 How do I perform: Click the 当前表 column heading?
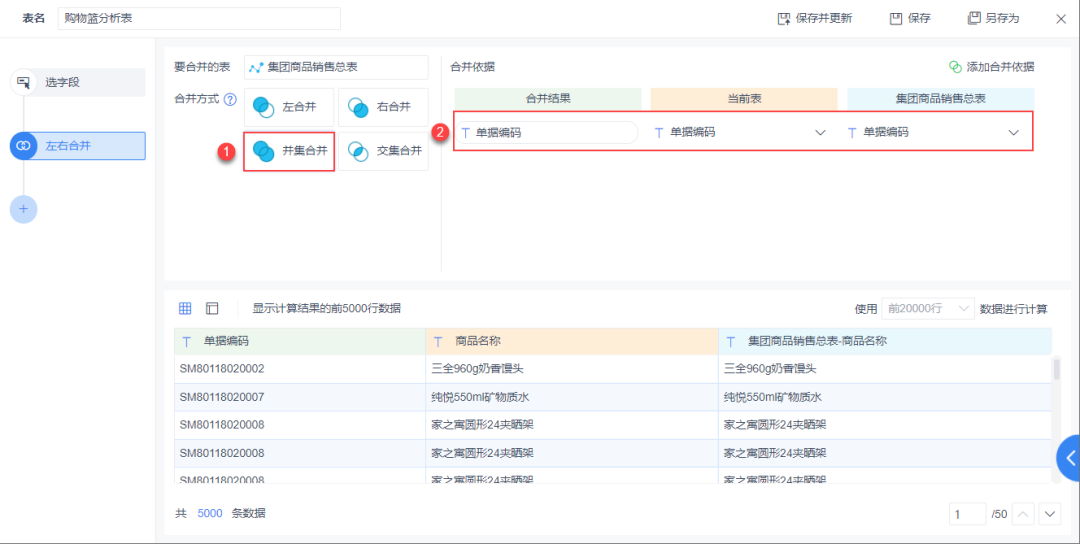pos(744,98)
